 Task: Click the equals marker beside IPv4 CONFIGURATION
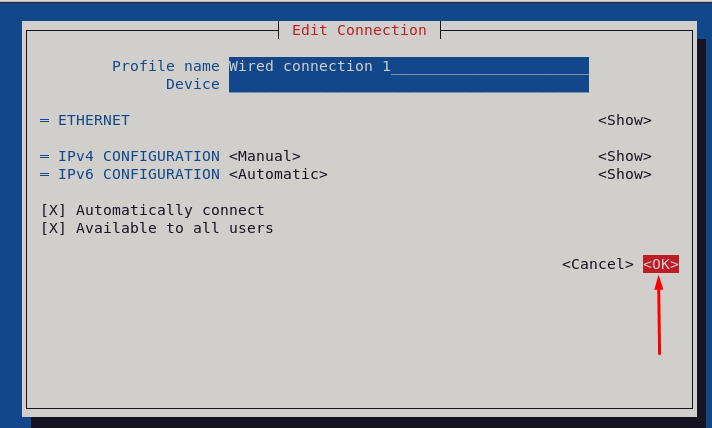click(x=44, y=156)
